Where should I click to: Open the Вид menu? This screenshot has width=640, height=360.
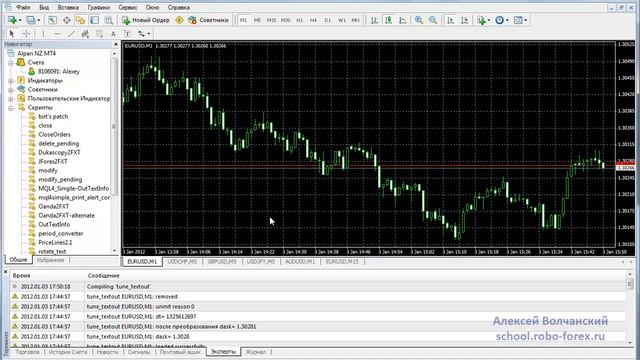coord(44,7)
